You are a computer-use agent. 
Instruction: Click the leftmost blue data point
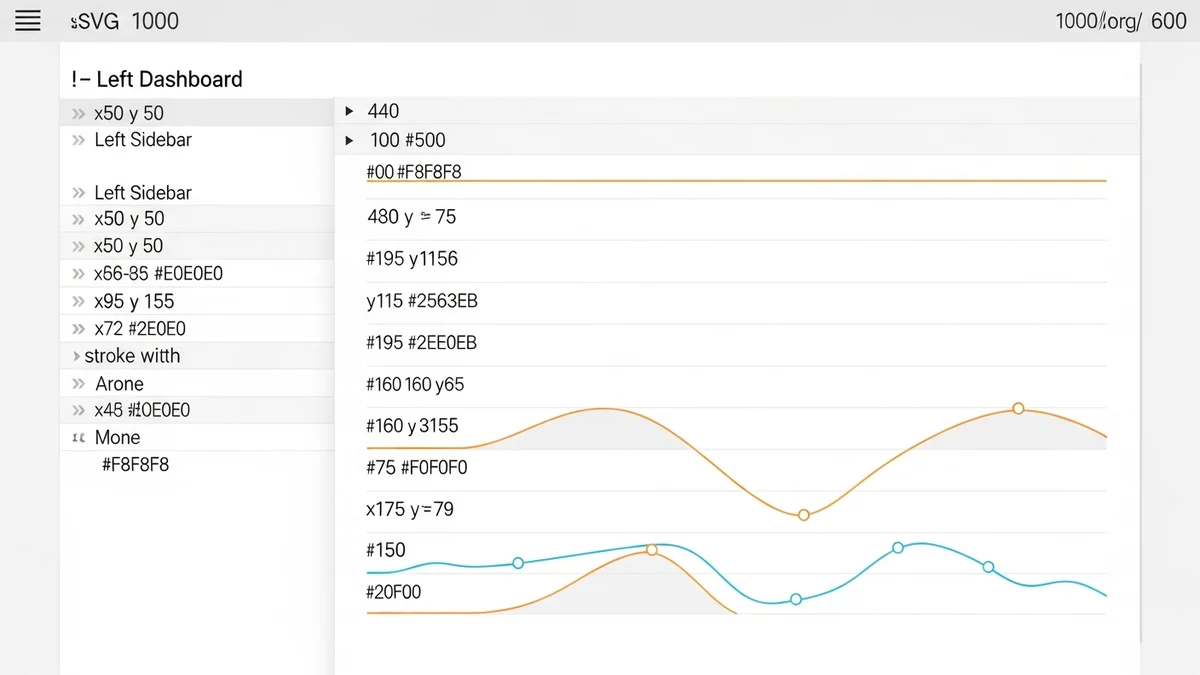click(x=518, y=563)
